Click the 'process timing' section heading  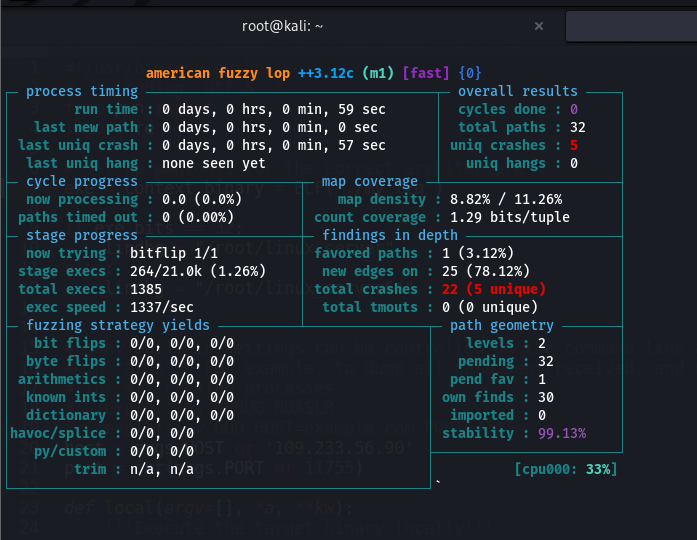point(82,91)
